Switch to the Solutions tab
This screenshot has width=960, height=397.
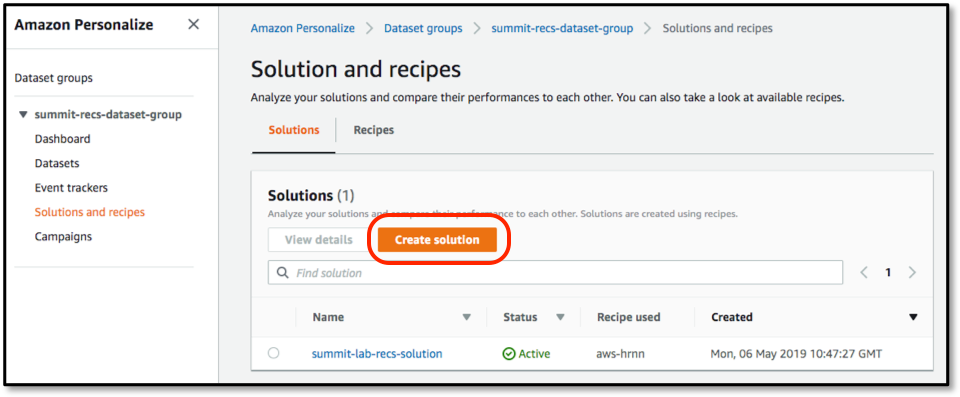[294, 130]
